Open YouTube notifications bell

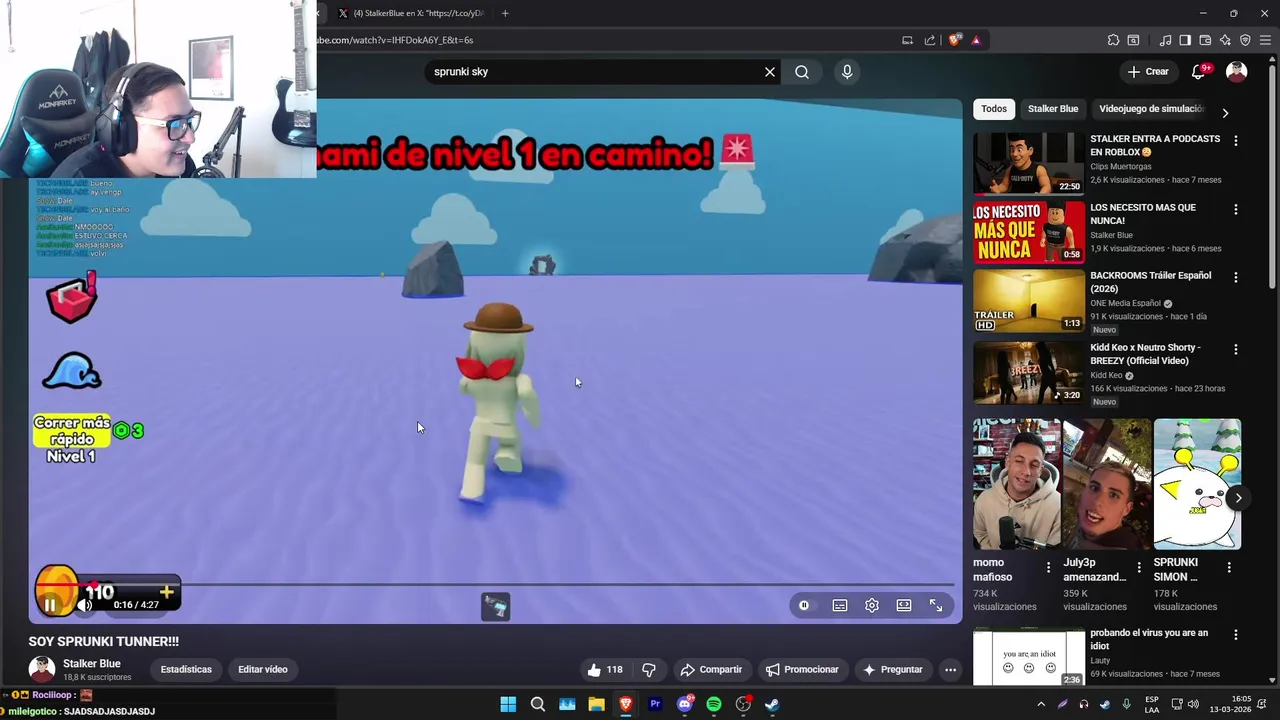coord(1198,72)
